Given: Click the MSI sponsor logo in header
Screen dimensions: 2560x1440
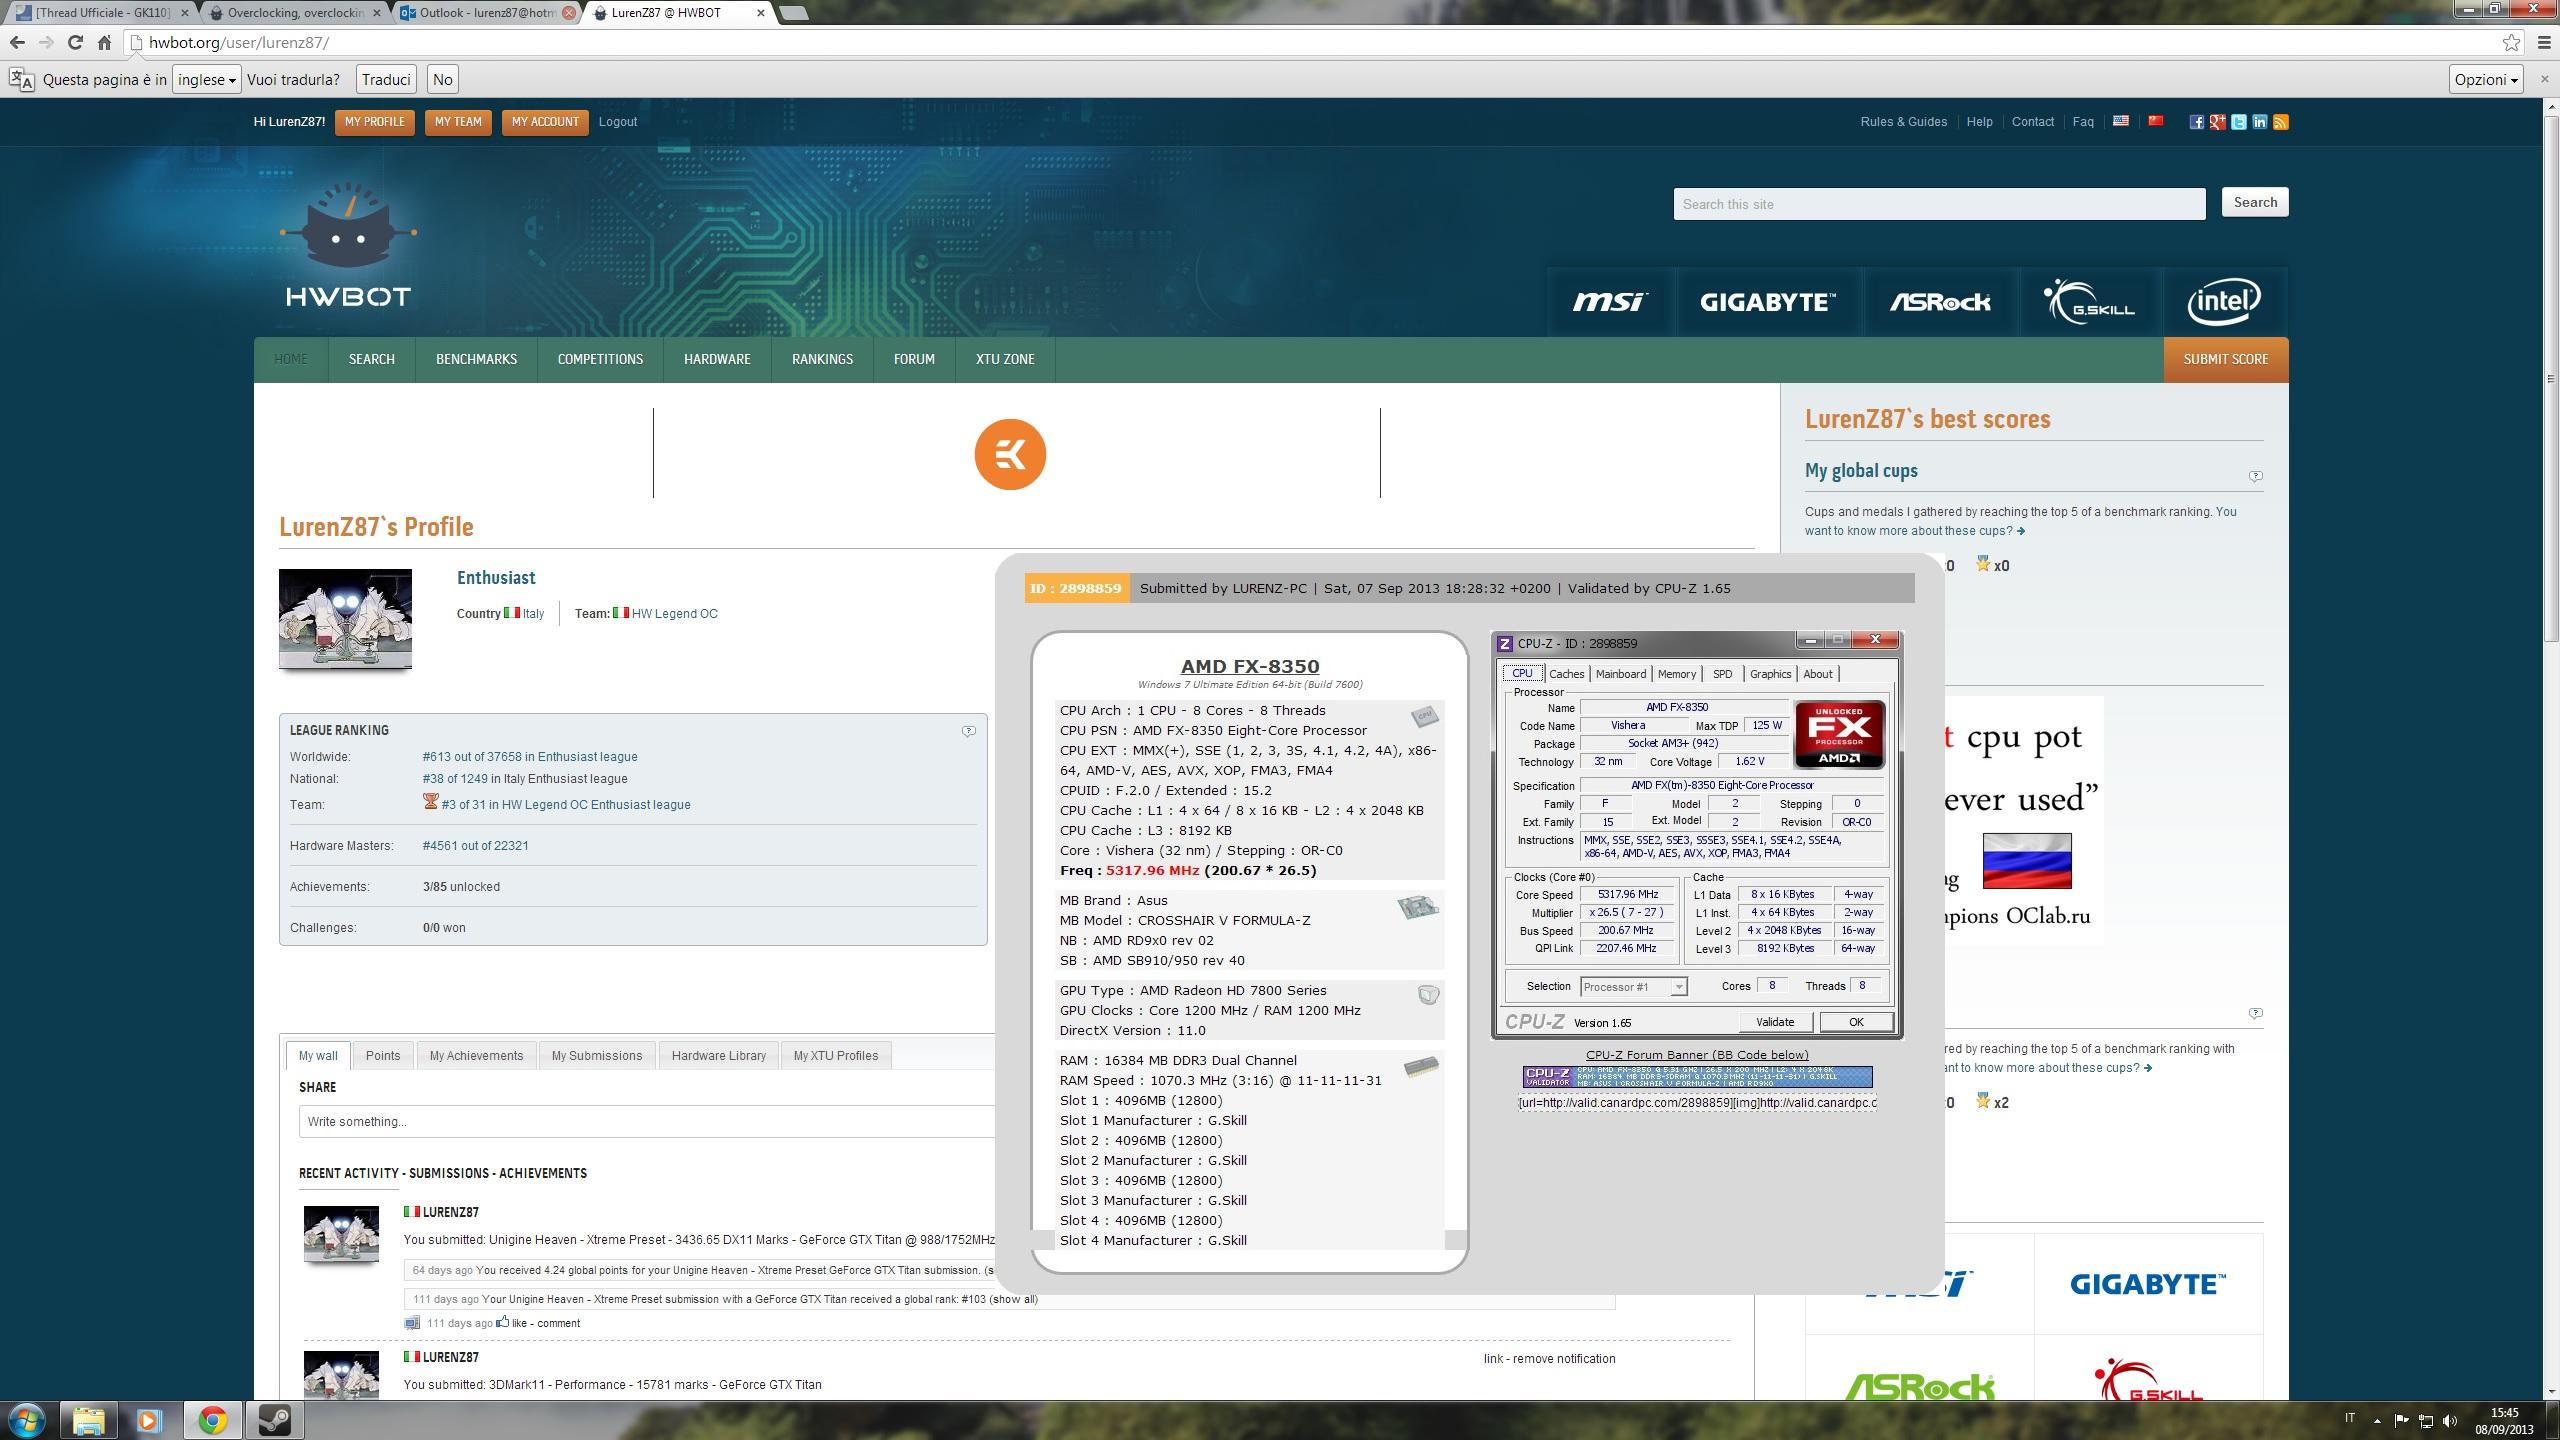Looking at the screenshot, I should point(1609,301).
